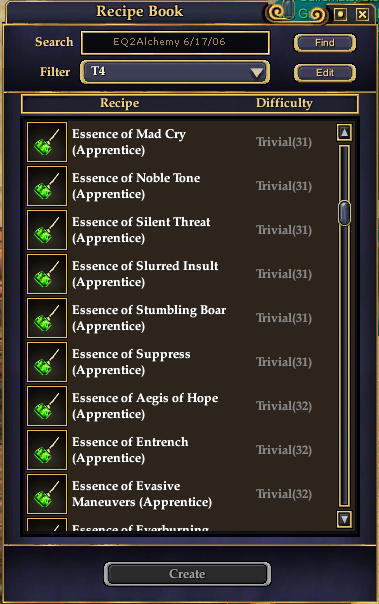Select the Essence of Suppress recipe icon
Image resolution: width=379 pixels, height=604 pixels.
point(47,361)
